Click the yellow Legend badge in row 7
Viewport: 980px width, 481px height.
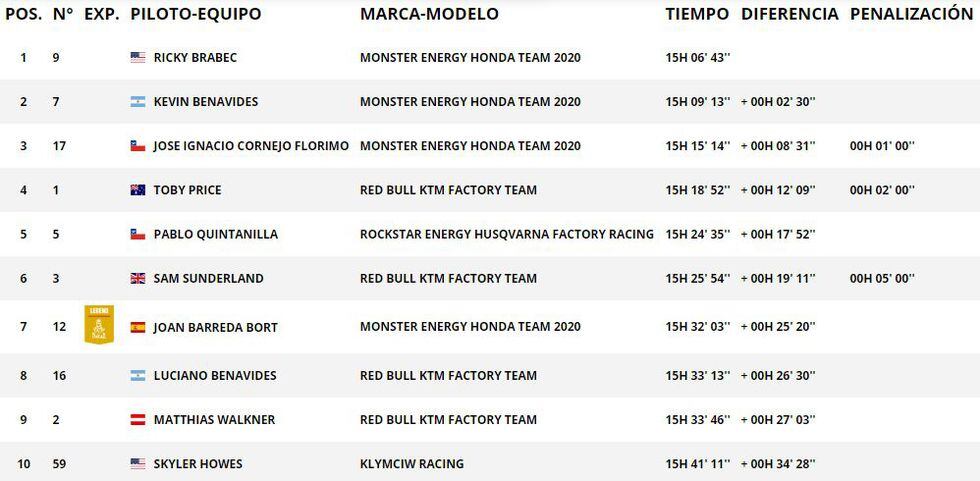pos(99,325)
